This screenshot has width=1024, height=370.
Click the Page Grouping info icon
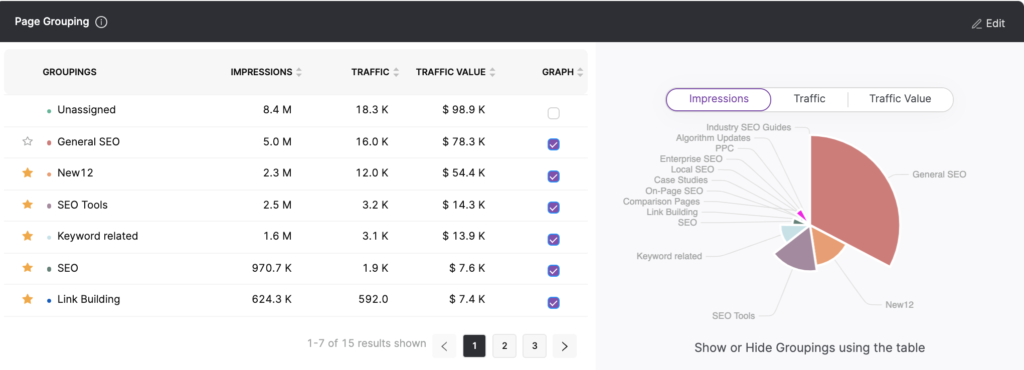101,22
